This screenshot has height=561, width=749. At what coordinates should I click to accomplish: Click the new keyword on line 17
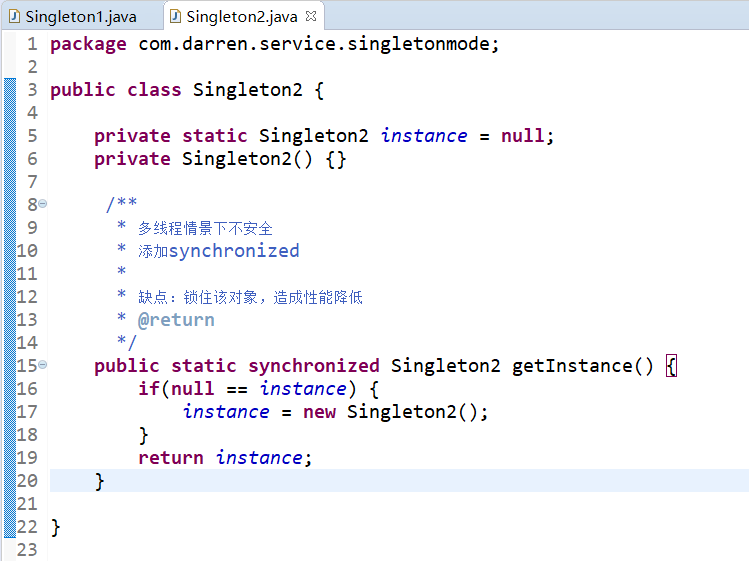click(320, 412)
